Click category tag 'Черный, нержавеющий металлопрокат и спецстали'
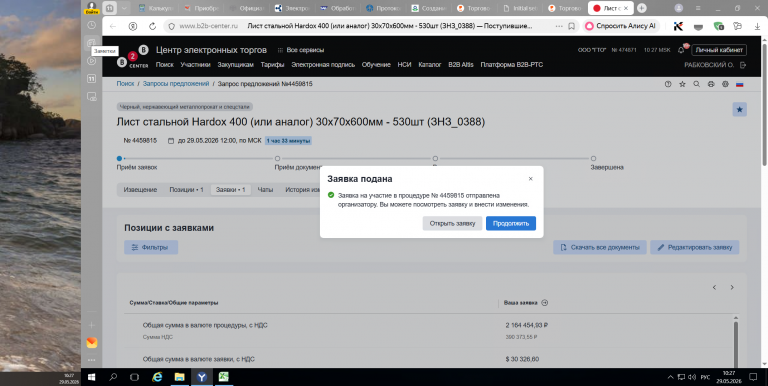768x386 pixels. (185, 106)
